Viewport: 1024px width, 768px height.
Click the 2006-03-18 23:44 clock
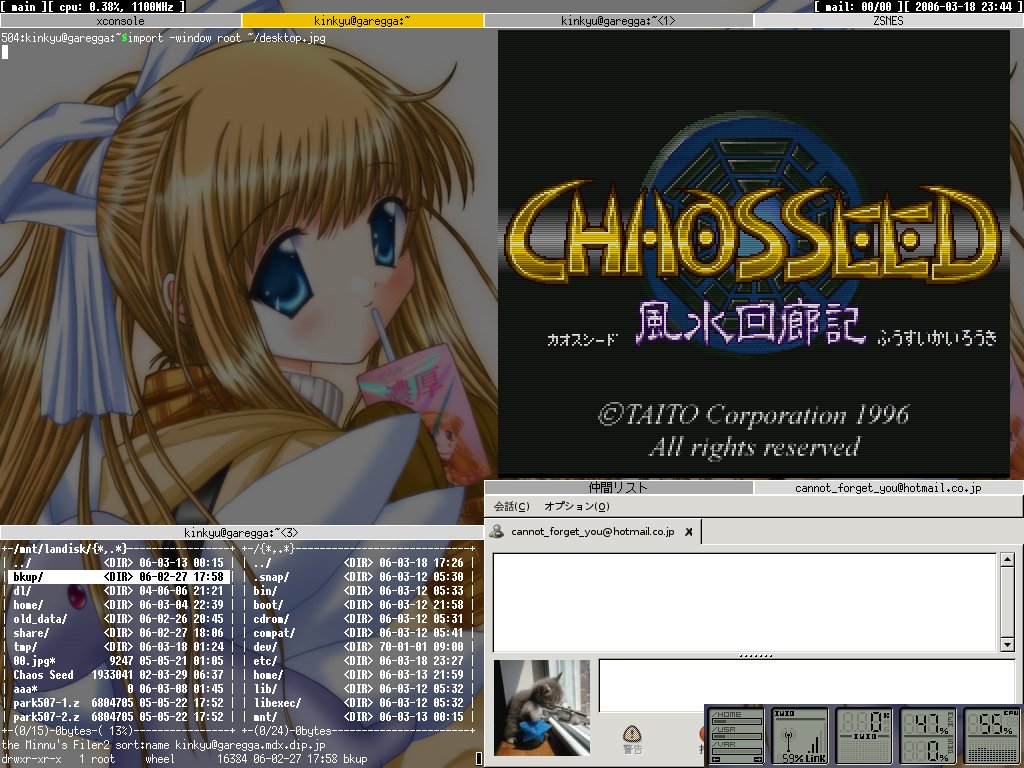963,7
